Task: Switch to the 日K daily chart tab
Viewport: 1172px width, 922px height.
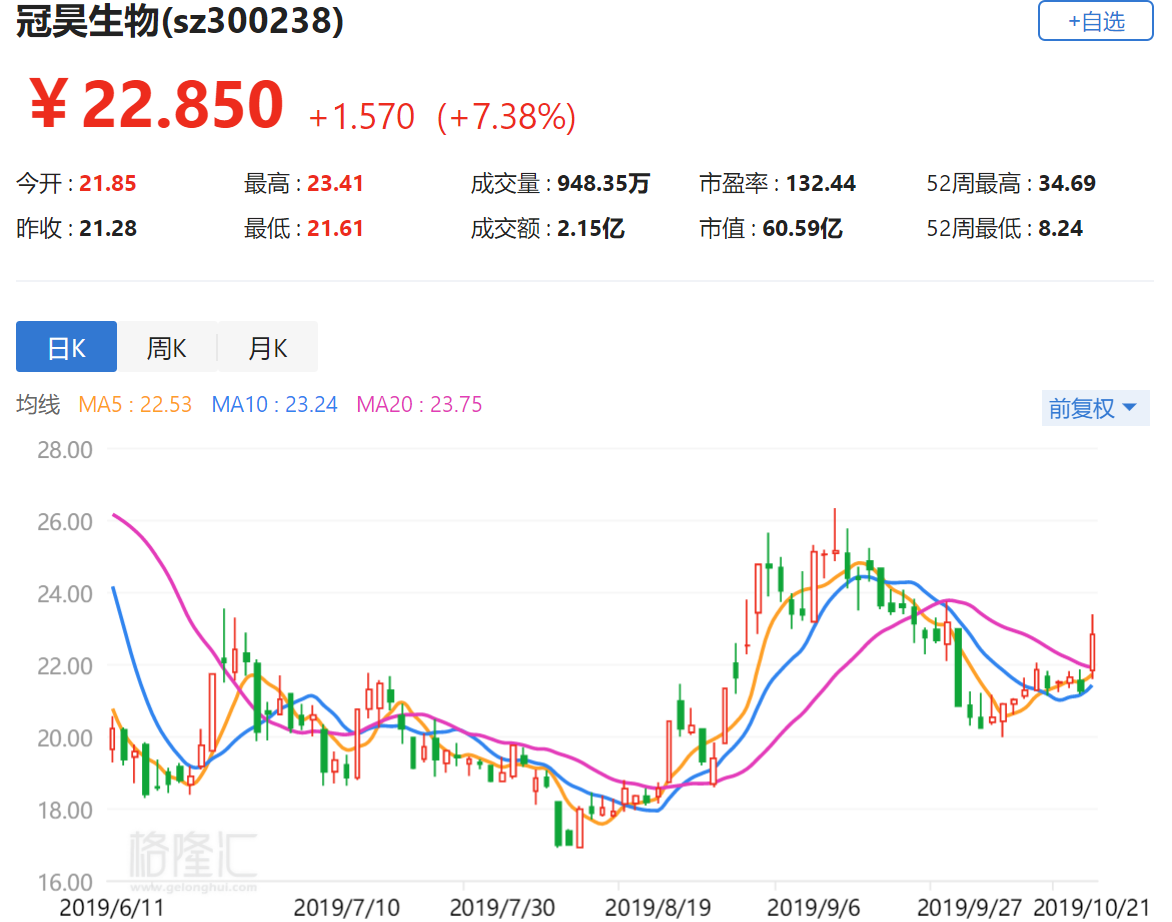Action: tap(67, 347)
